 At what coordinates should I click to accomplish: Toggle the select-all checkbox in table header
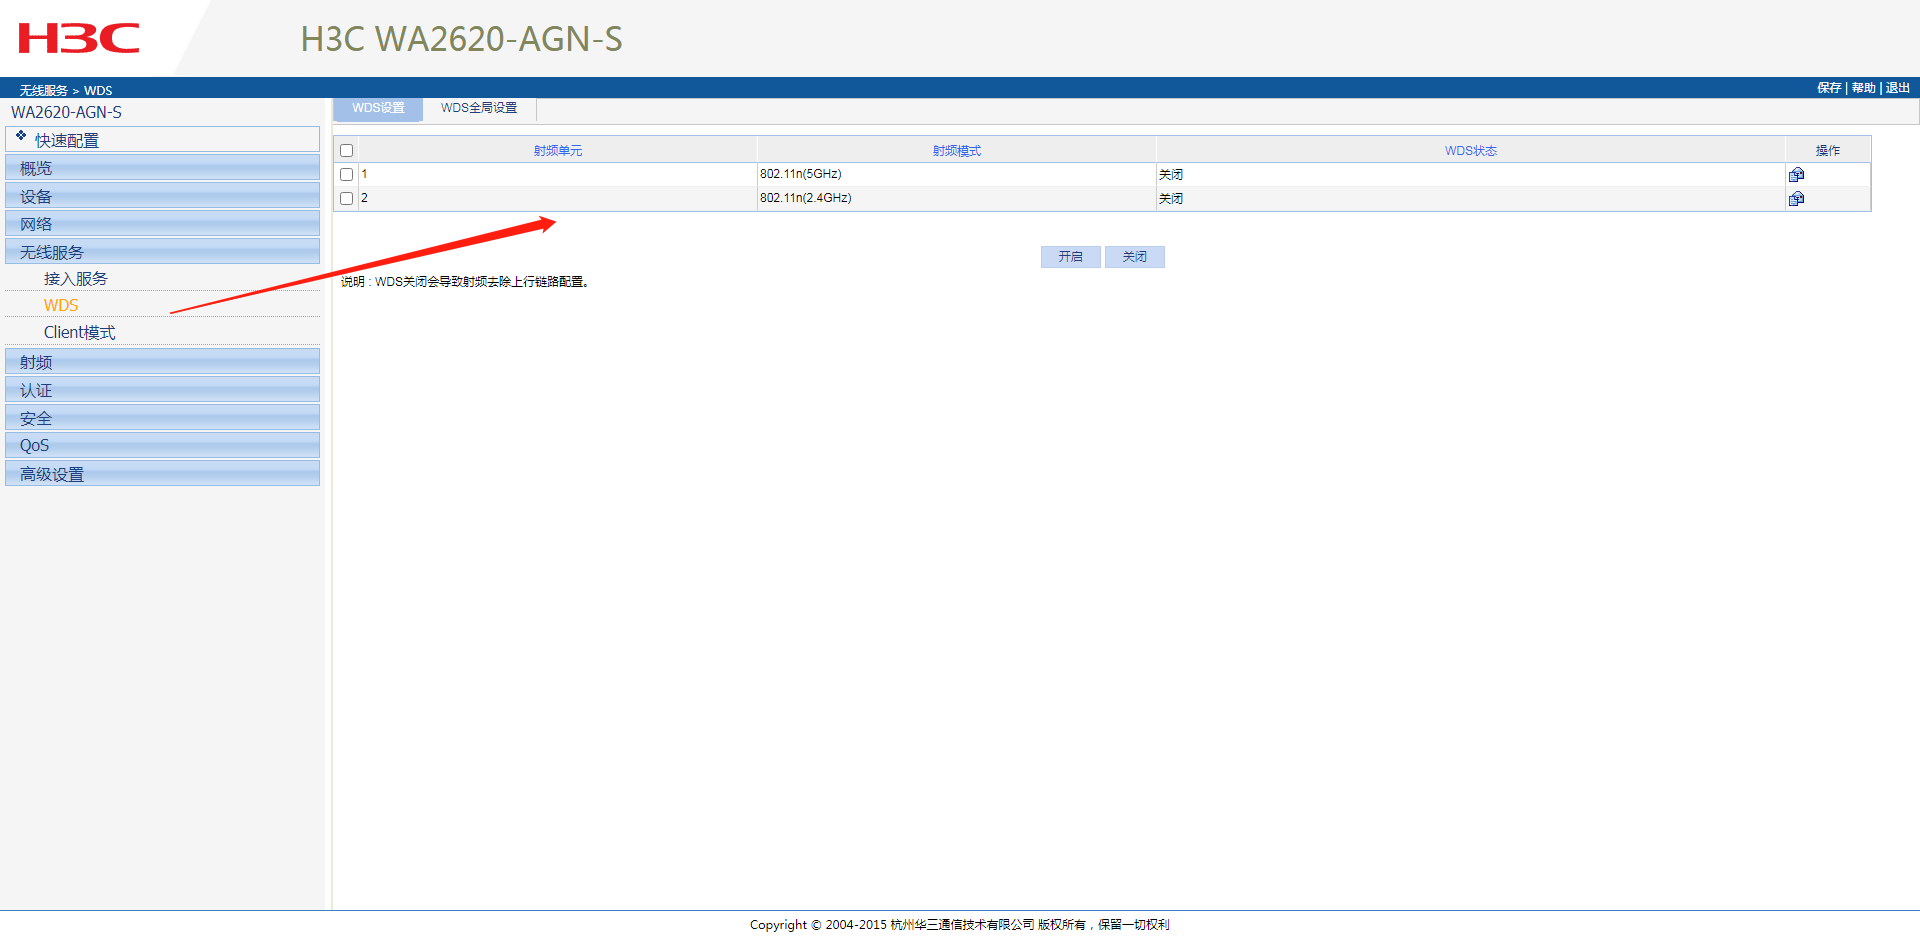(x=347, y=151)
